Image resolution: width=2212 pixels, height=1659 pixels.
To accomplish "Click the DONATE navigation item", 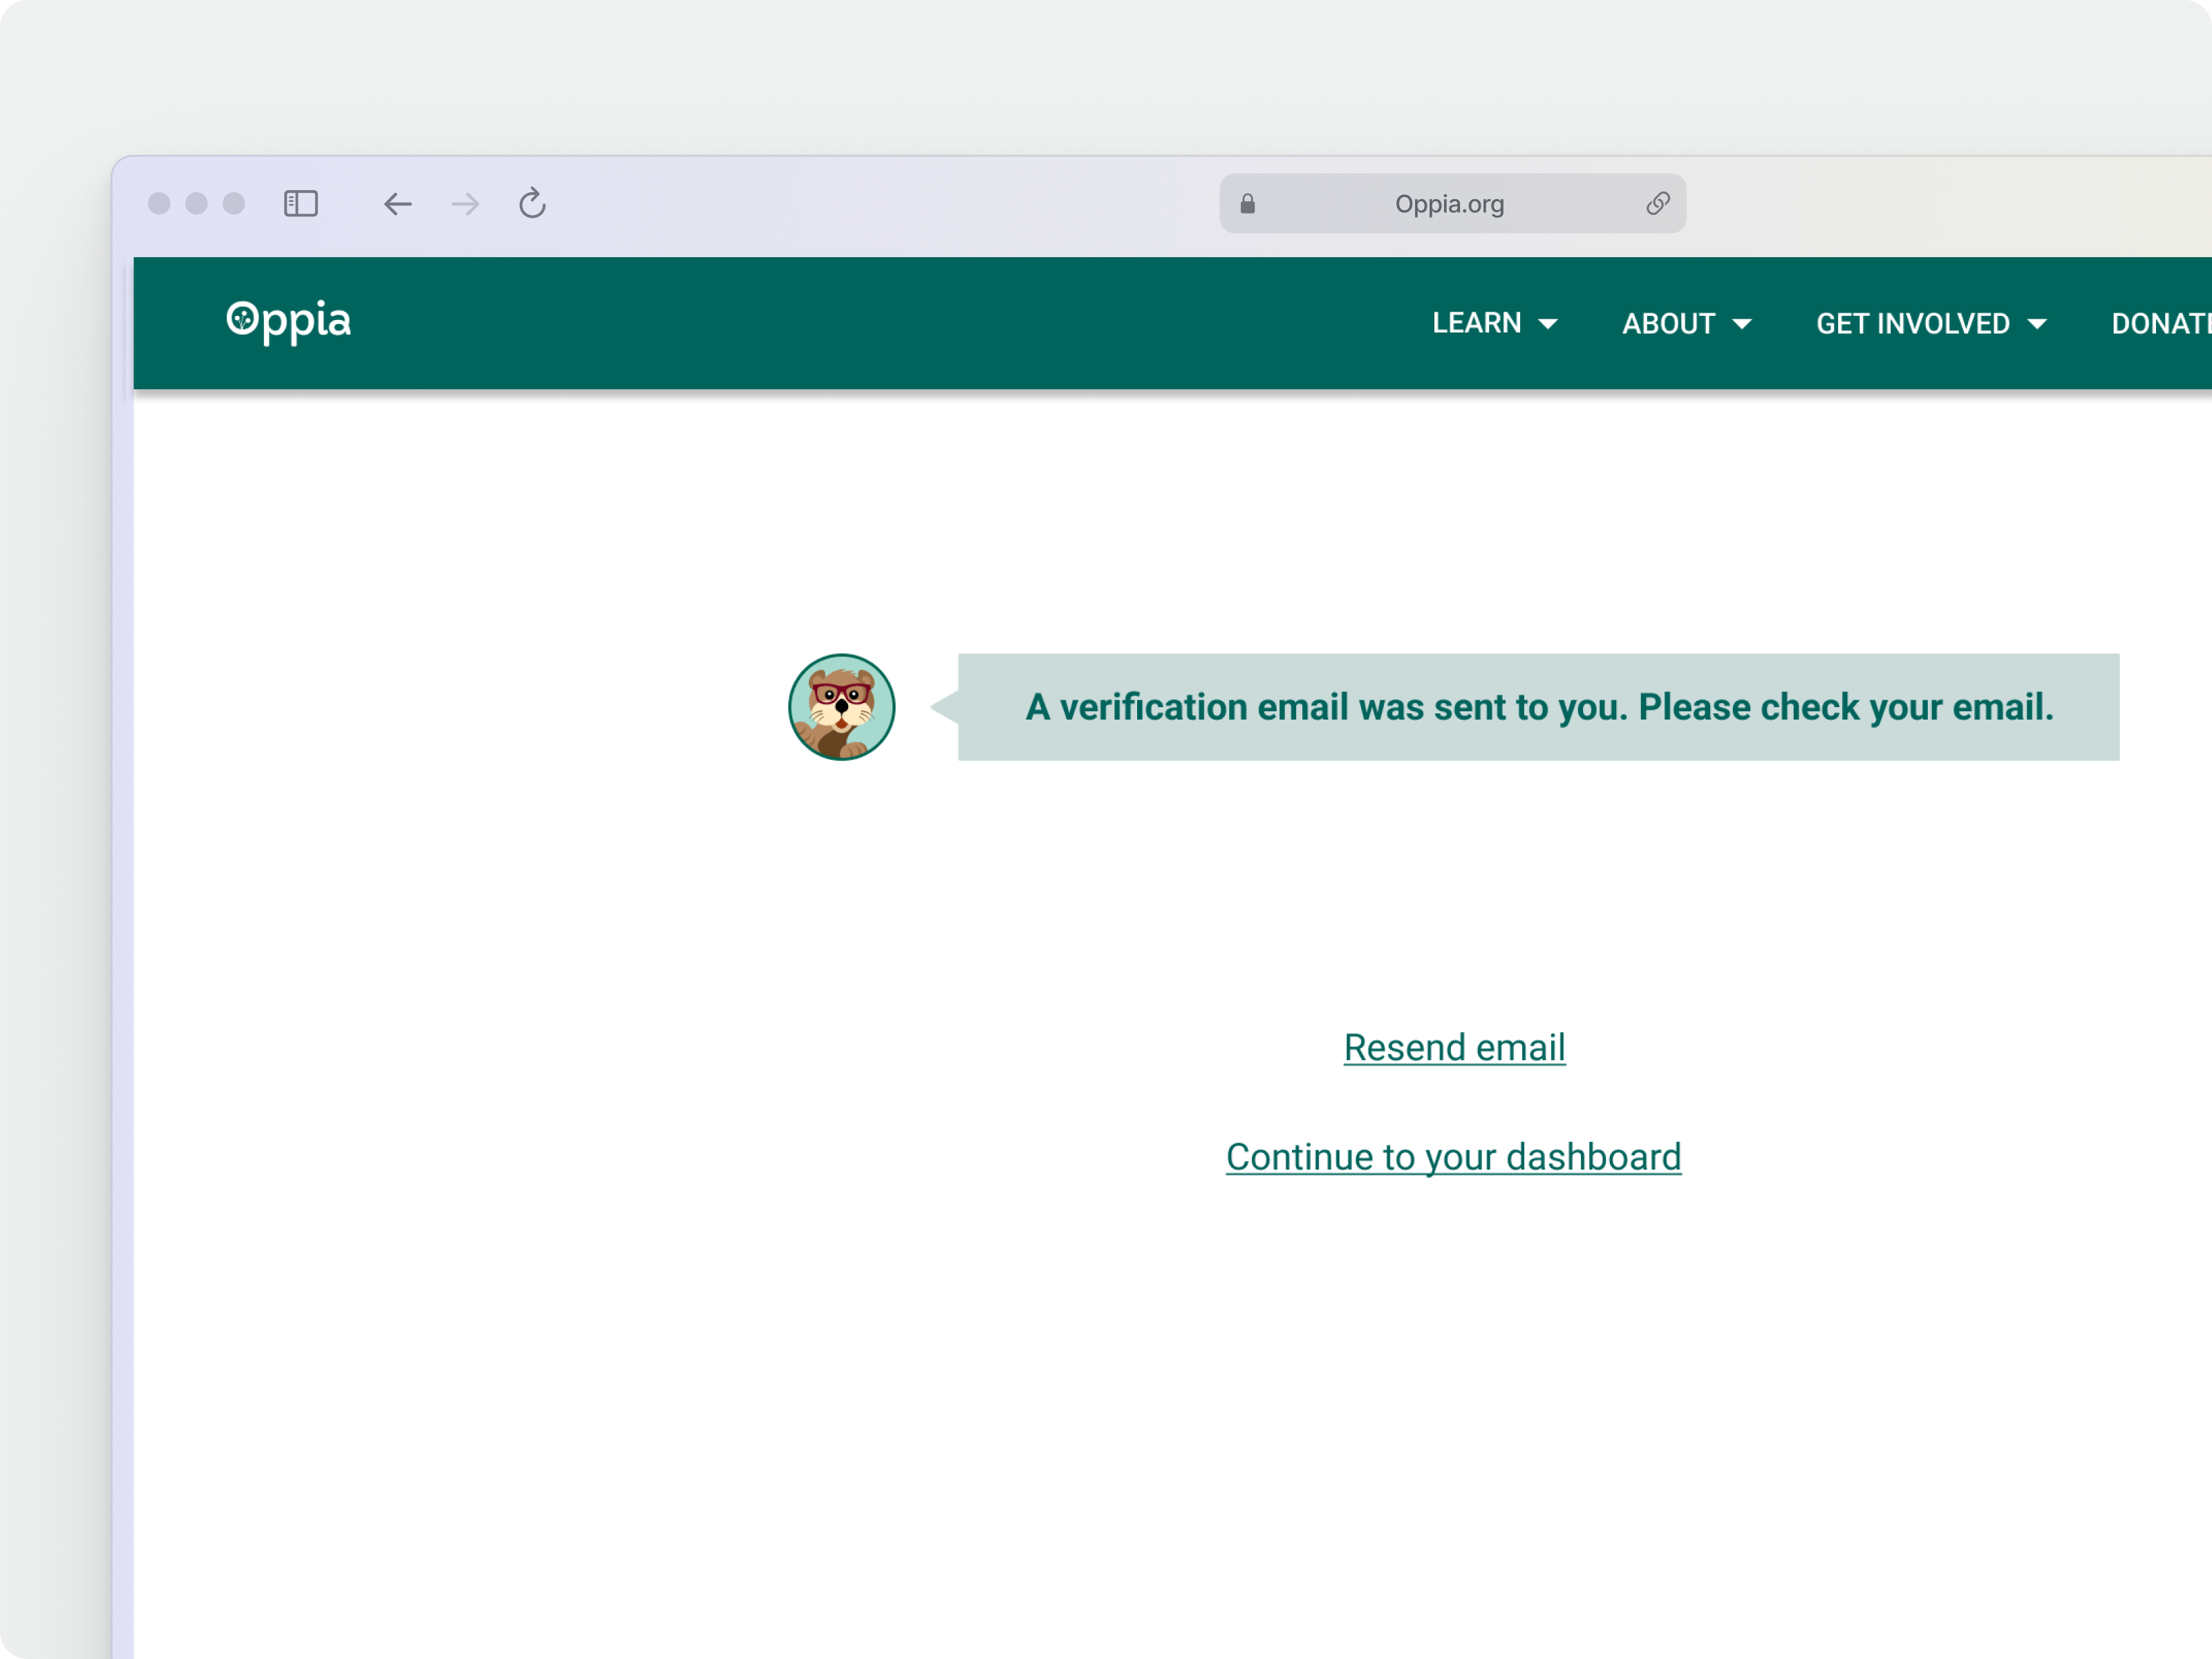I will point(2160,324).
